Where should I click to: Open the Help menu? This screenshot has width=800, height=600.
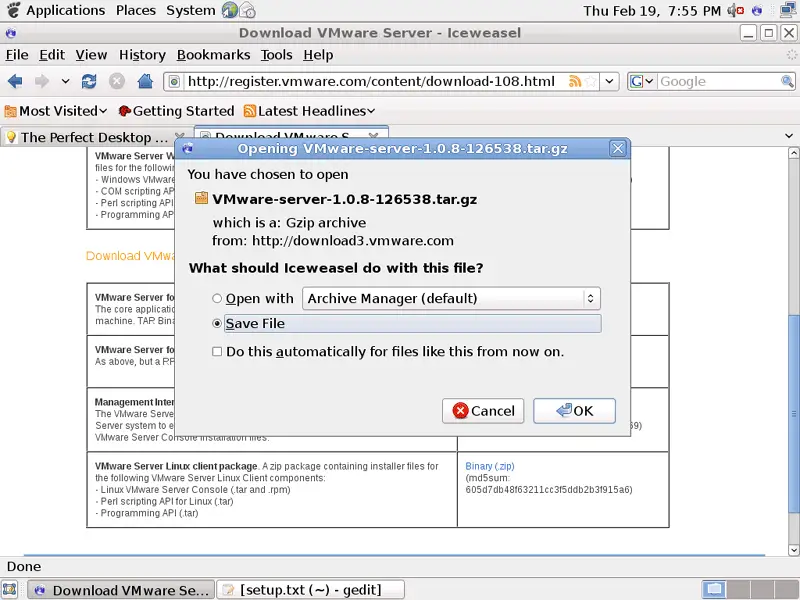point(318,55)
